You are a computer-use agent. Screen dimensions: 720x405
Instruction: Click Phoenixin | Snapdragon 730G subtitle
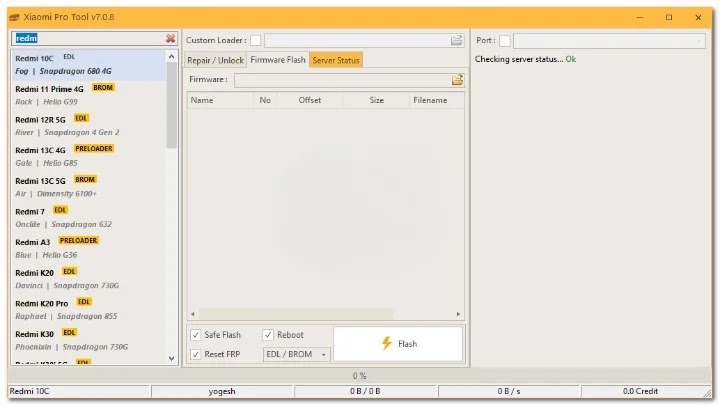click(x=72, y=347)
